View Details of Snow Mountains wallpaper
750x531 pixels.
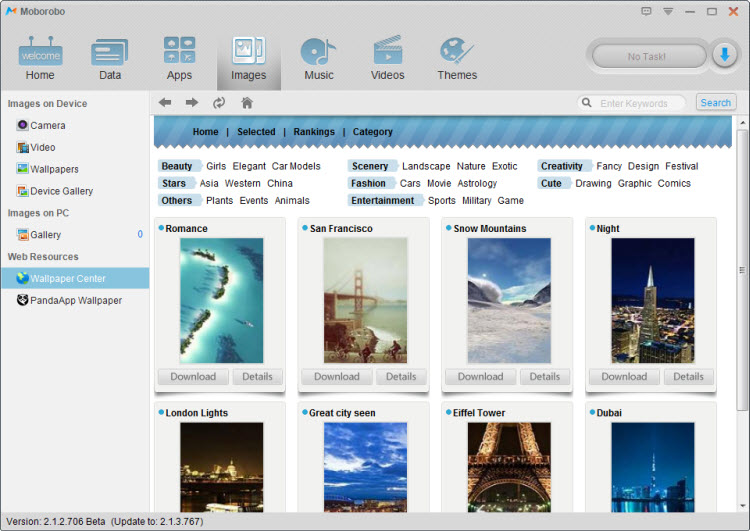tap(544, 376)
